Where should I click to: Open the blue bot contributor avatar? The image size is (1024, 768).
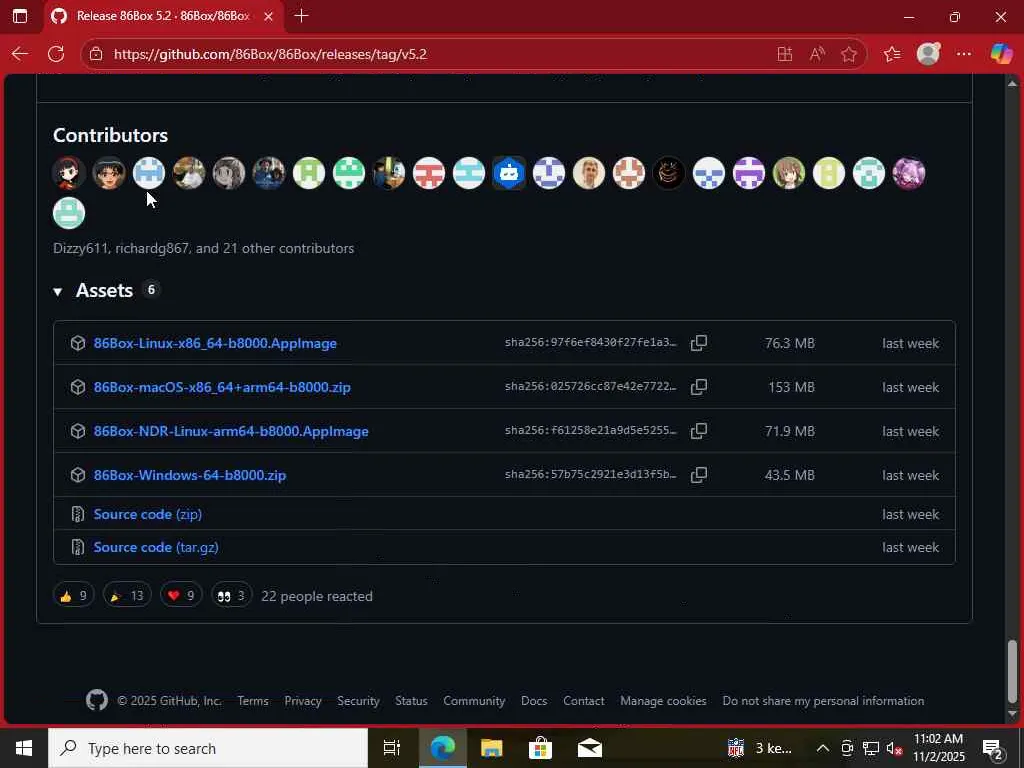(509, 173)
